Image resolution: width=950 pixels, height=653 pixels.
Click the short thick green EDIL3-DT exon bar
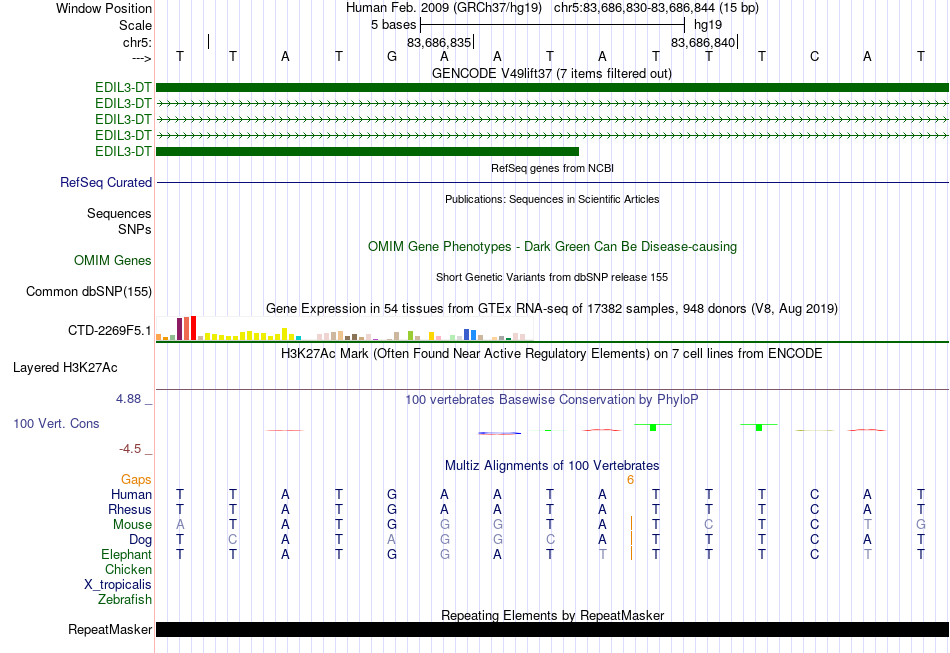367,151
